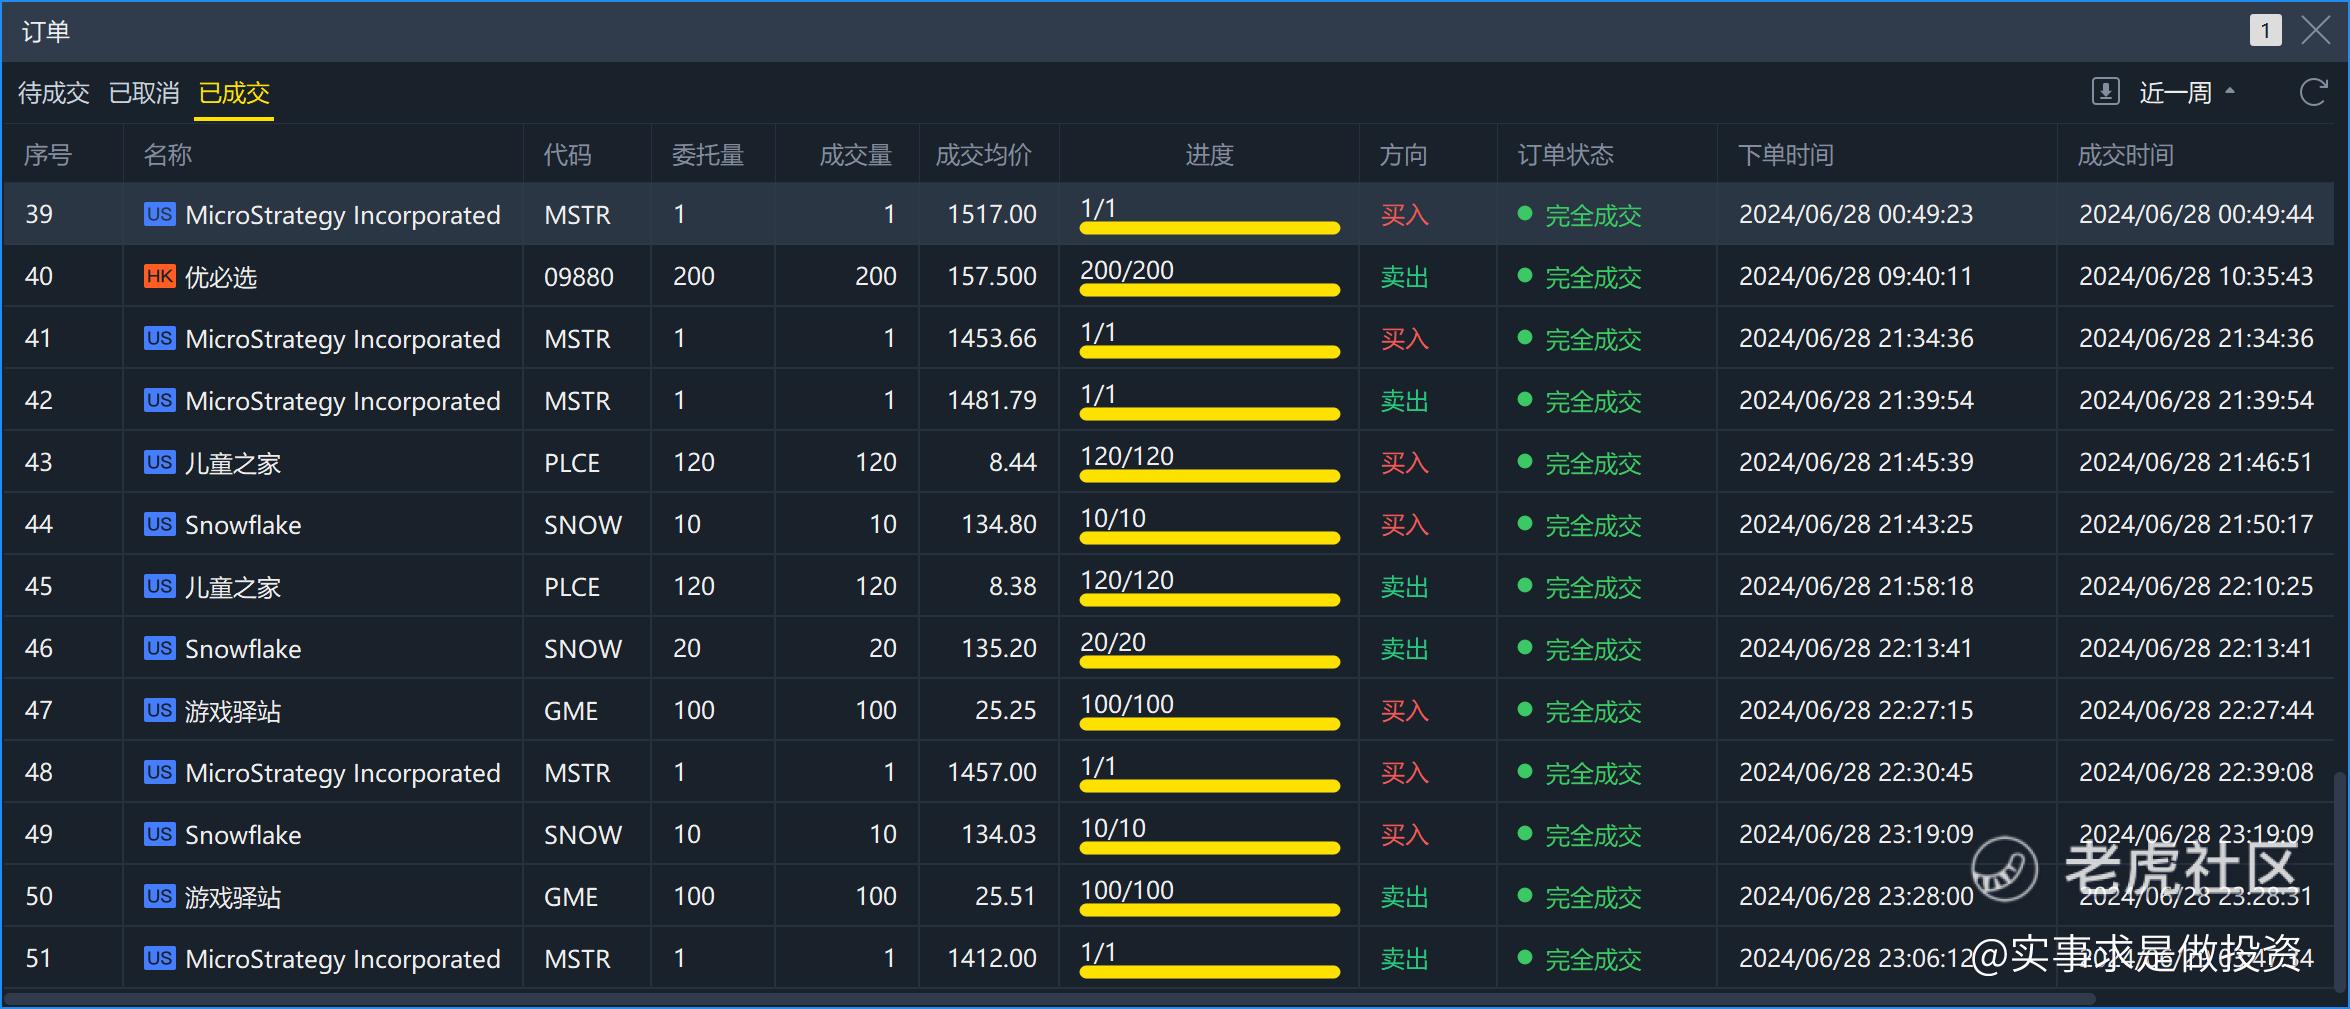Select MicroStrategy Incorporated in row 48
The width and height of the screenshot is (2350, 1009).
point(343,773)
